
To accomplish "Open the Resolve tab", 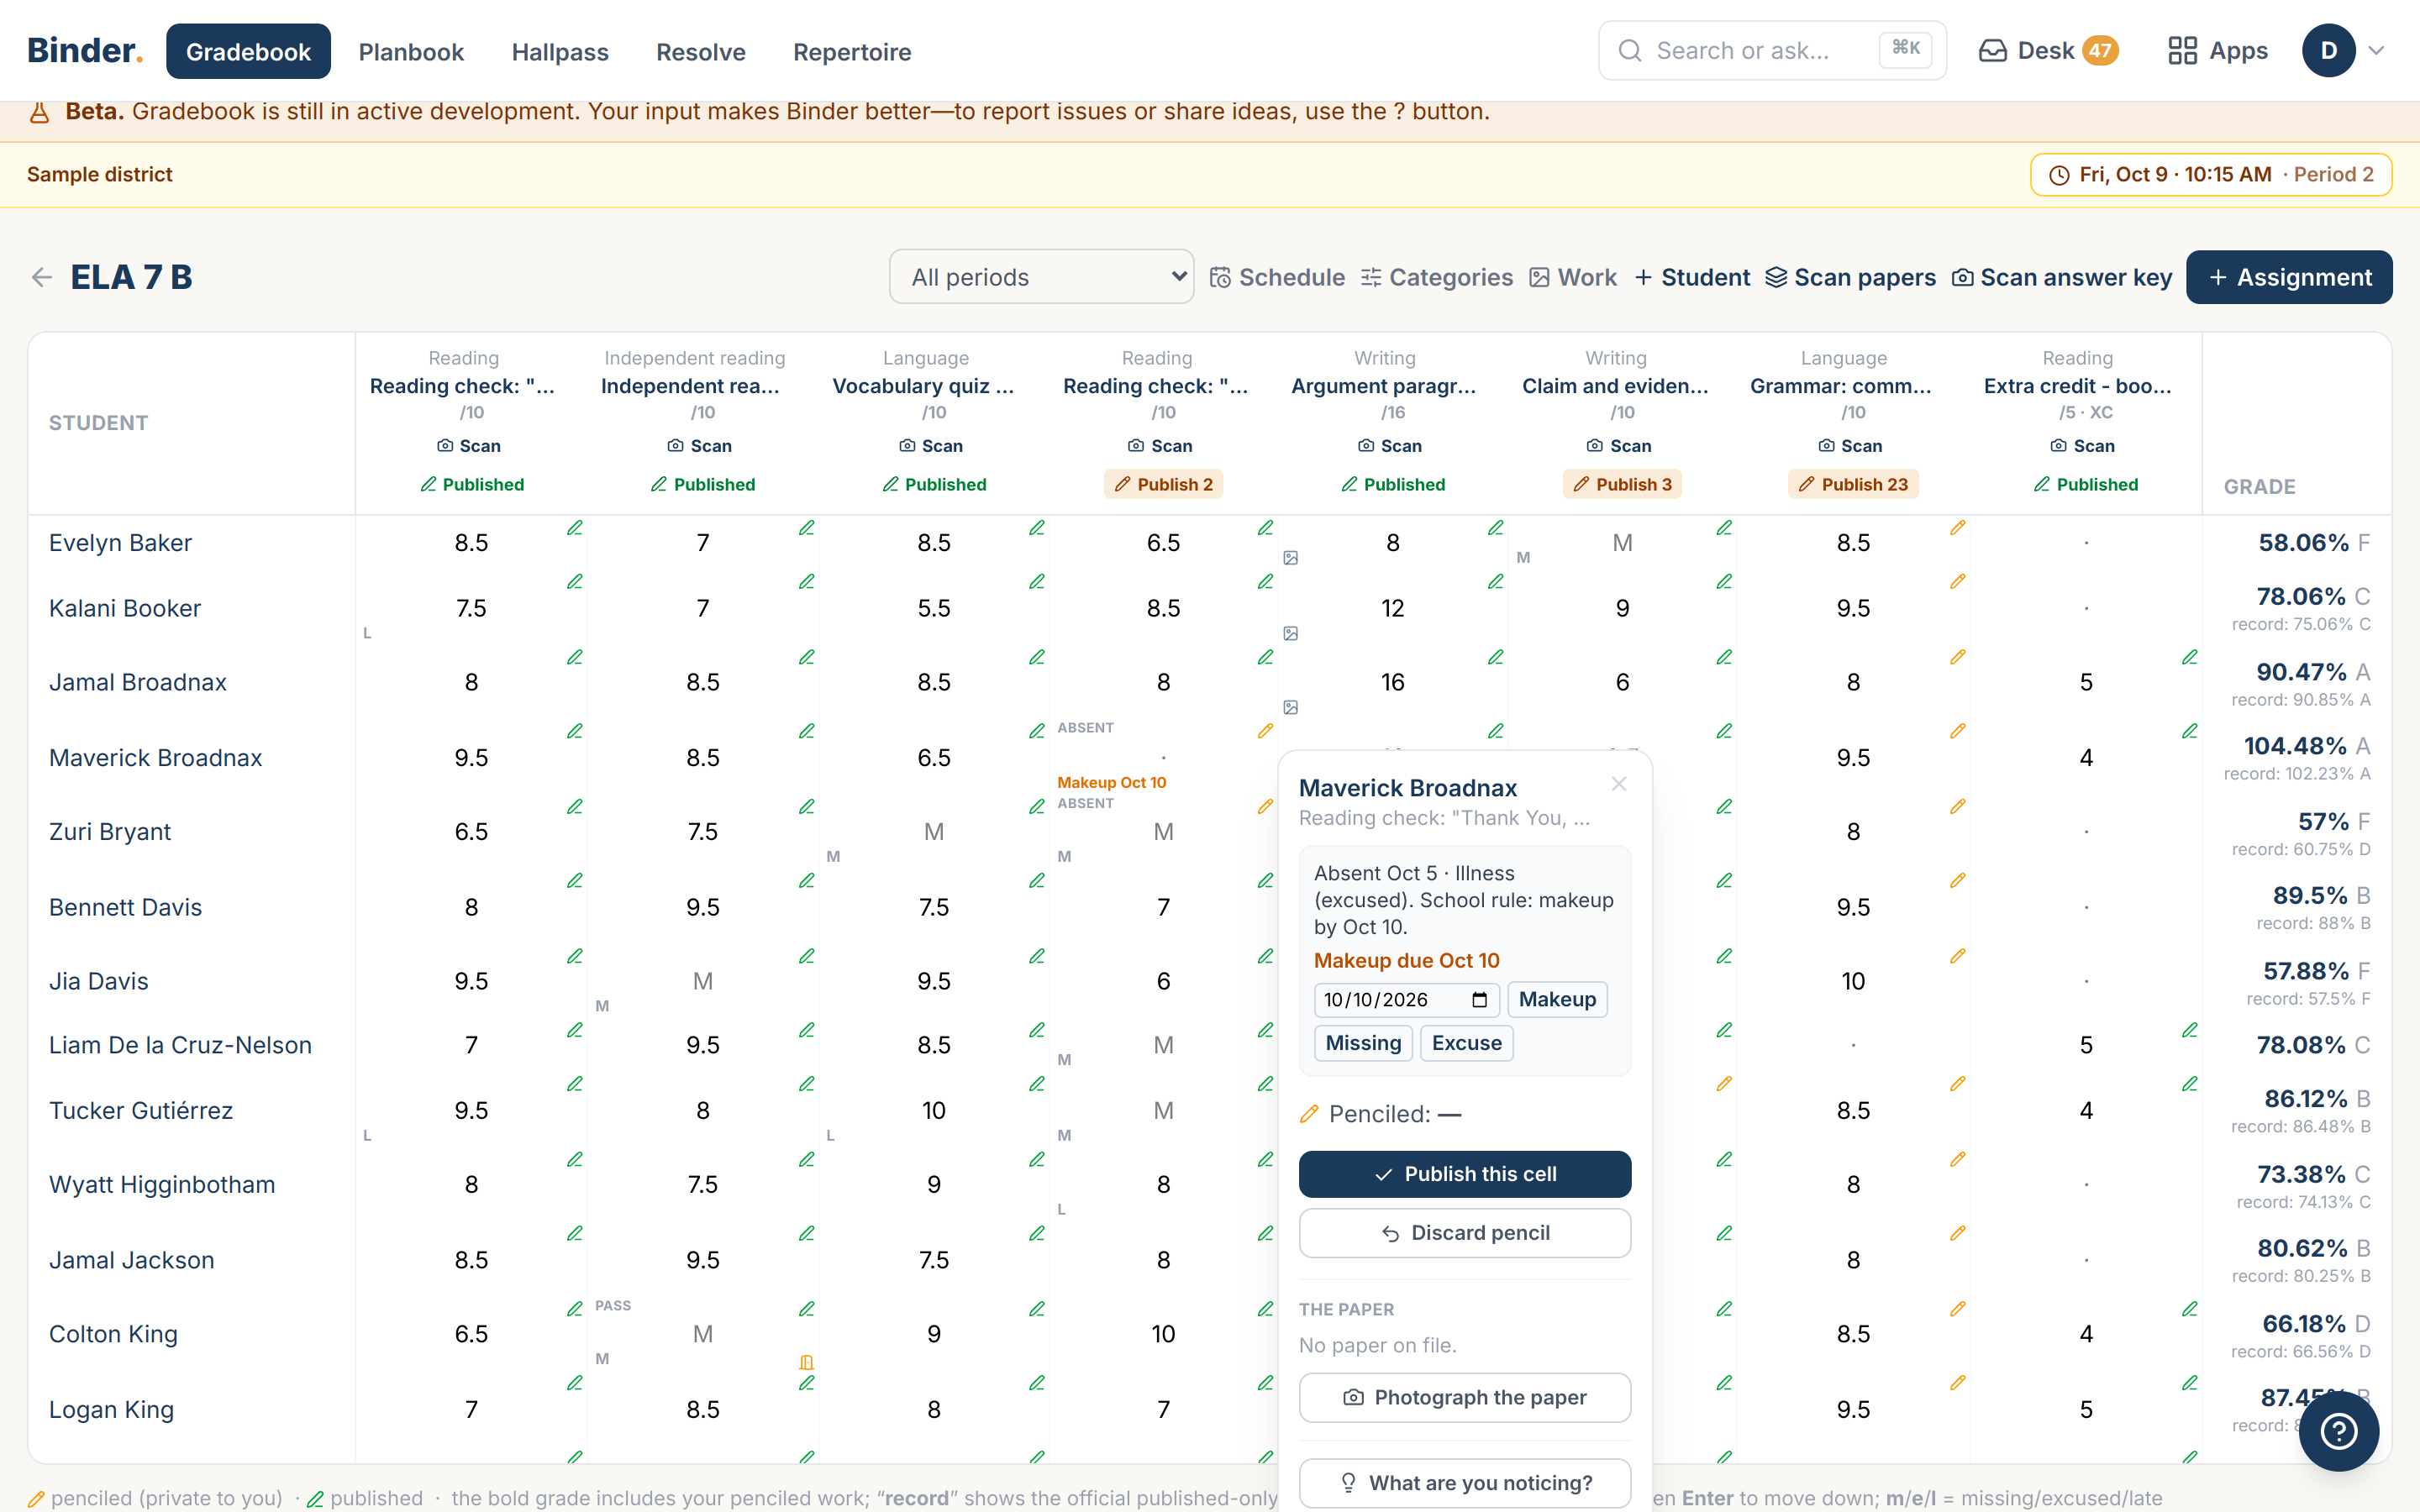I will pyautogui.click(x=701, y=51).
